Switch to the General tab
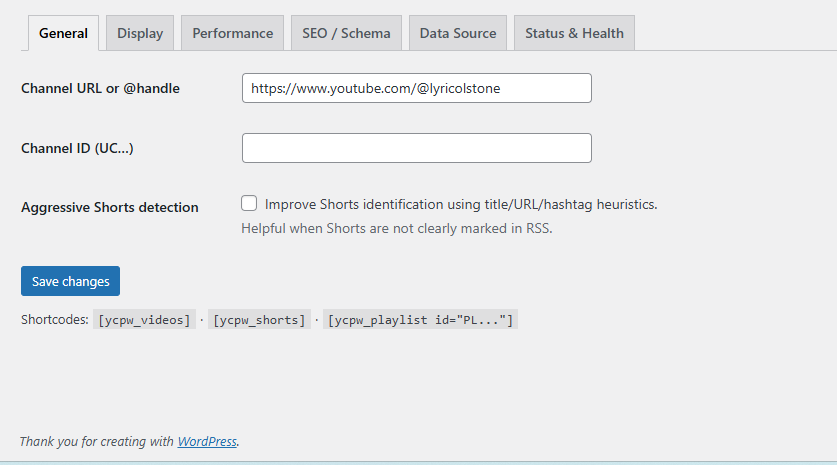 pyautogui.click(x=63, y=33)
